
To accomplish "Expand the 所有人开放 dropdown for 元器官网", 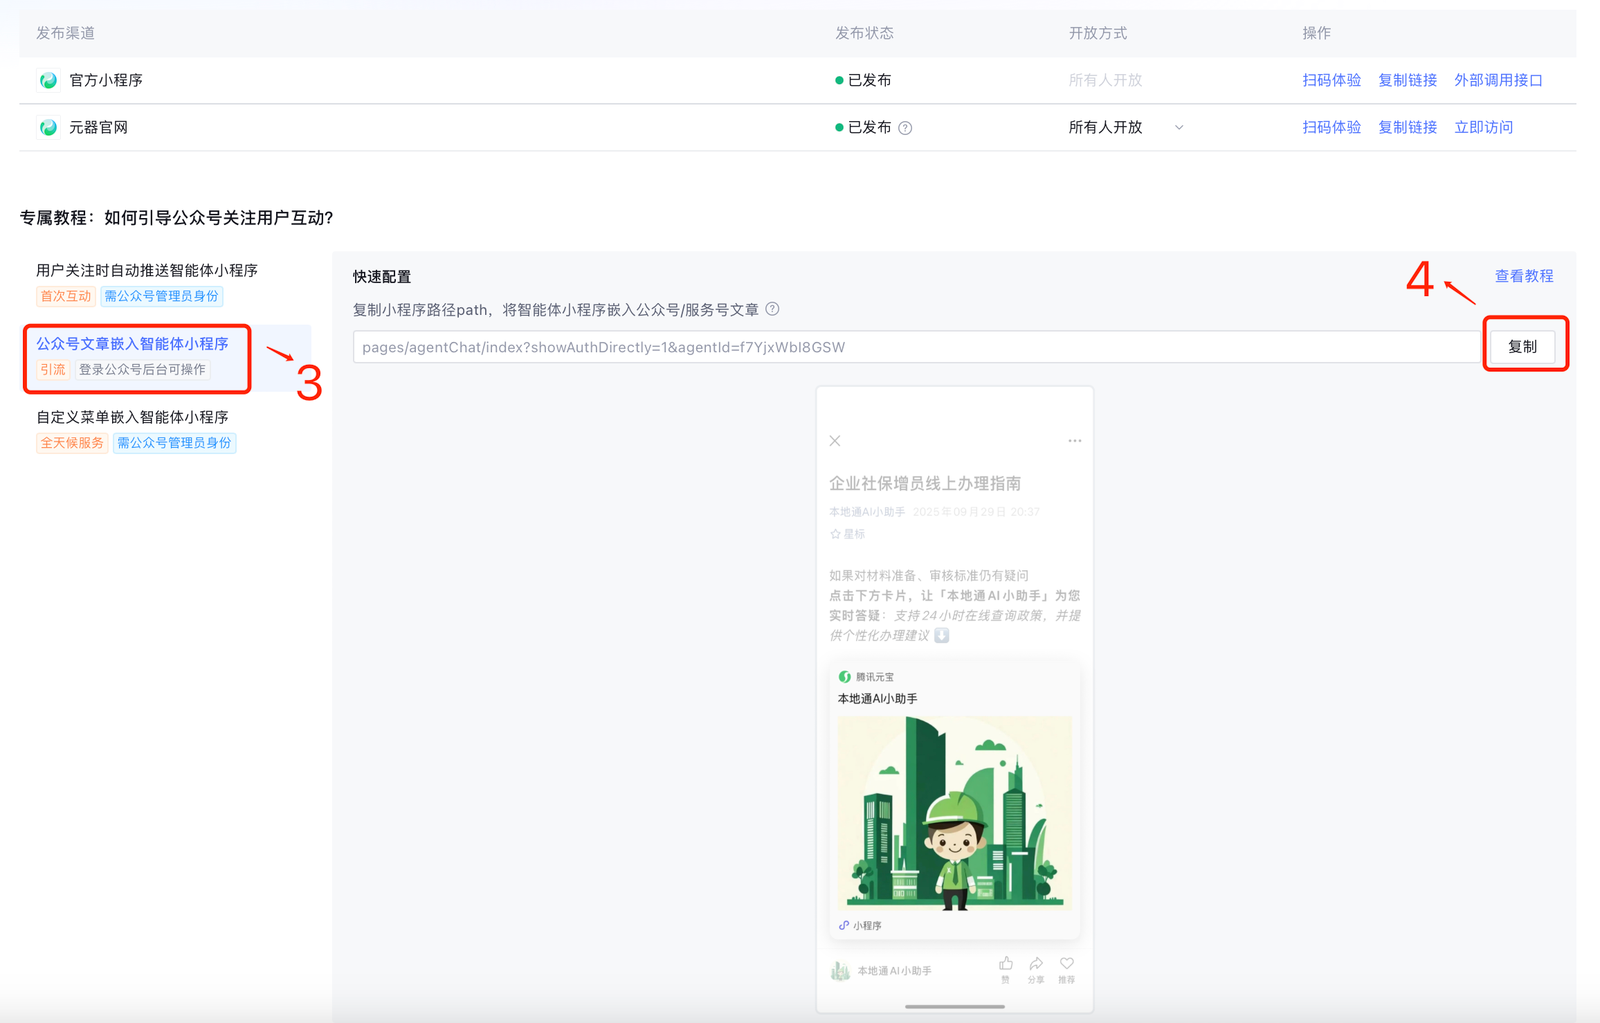I will click(x=1179, y=128).
